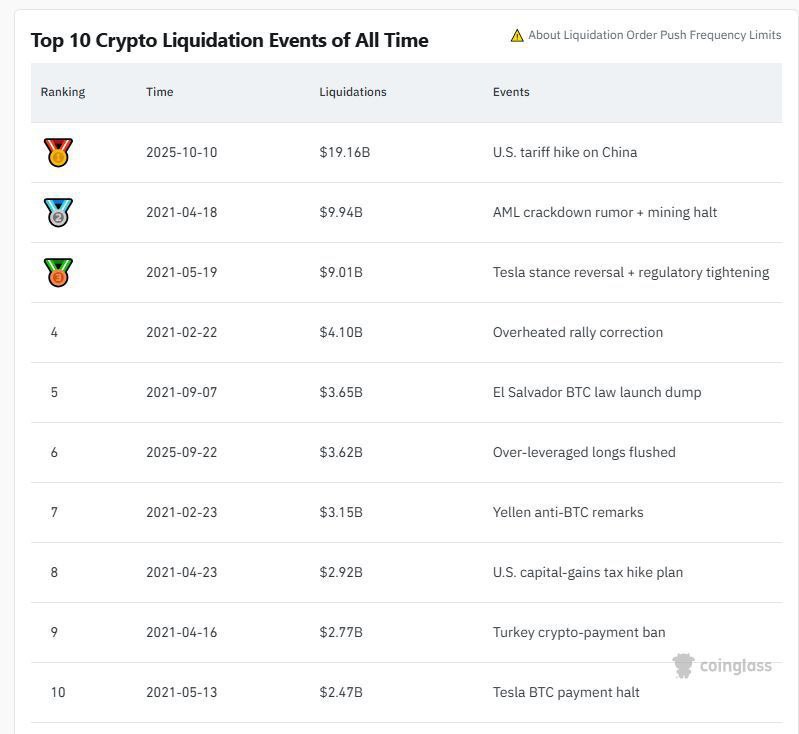Select the Liquidations column header
Viewport: 799px width, 734px height.
353,92
